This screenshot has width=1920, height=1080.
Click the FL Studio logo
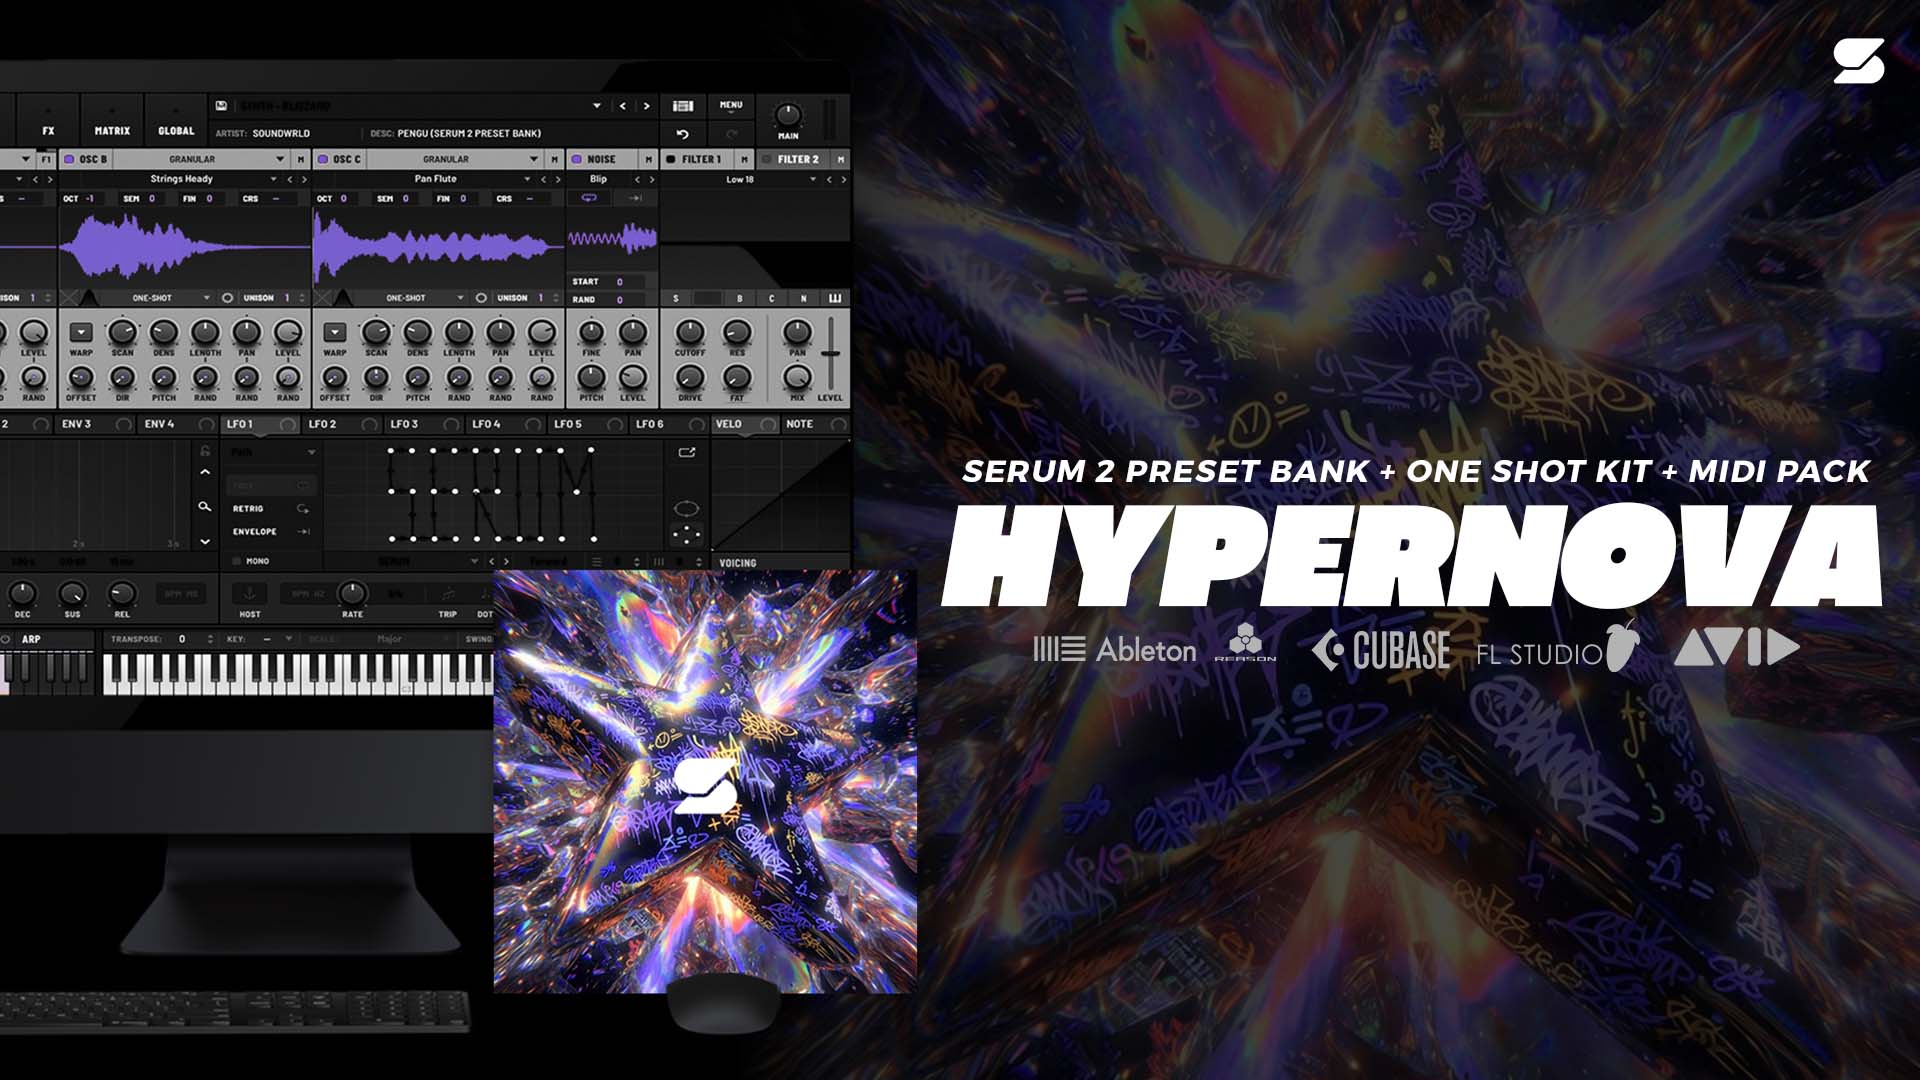coord(1558,647)
